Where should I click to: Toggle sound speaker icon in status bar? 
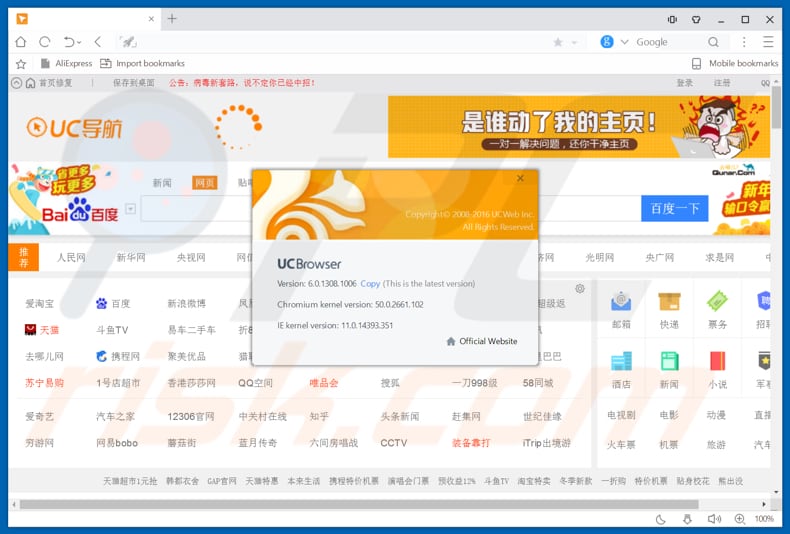tap(714, 519)
